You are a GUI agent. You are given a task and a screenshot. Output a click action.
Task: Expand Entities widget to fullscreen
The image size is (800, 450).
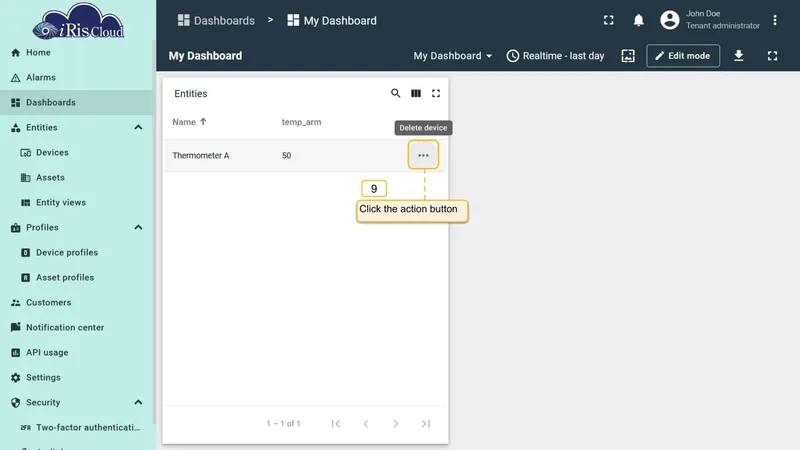point(436,93)
